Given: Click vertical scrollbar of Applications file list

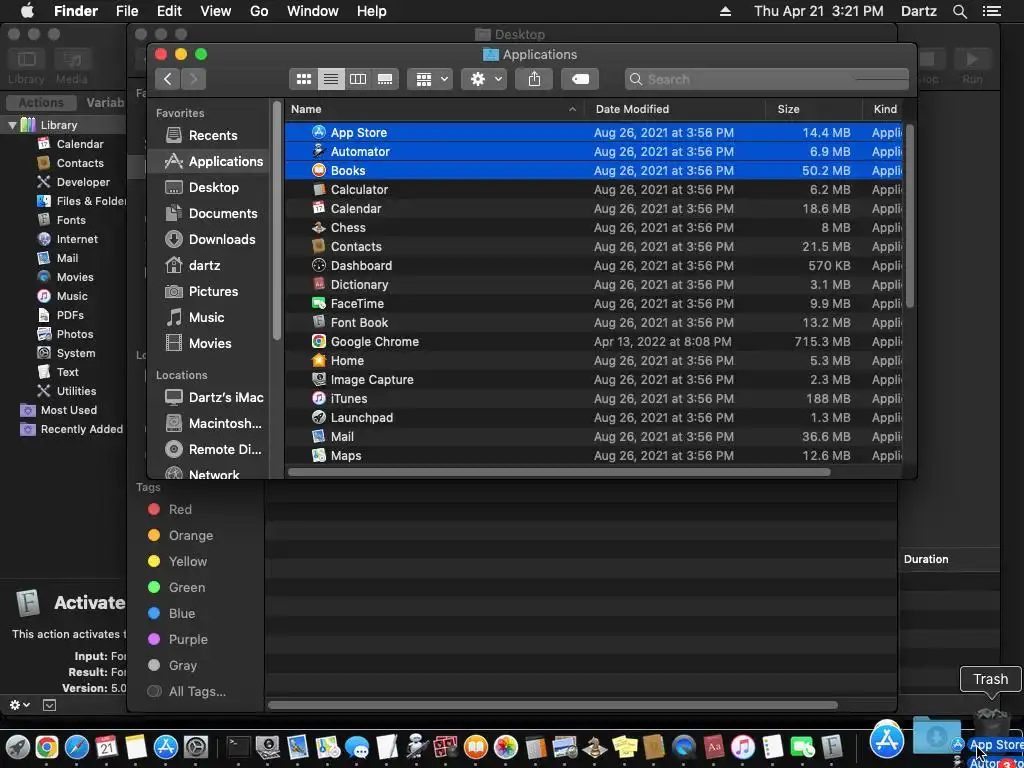Looking at the screenshot, I should (910, 216).
